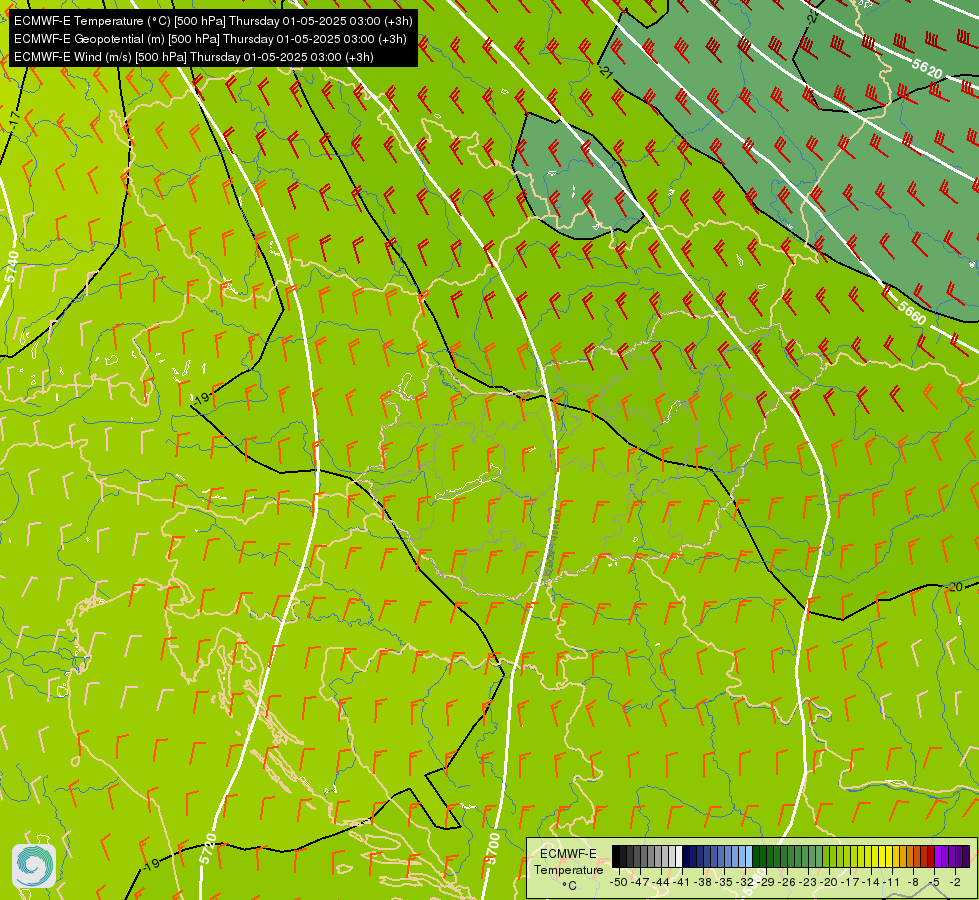This screenshot has height=900, width=979.
Task: Click the -32 value on the legend scale
Action: (x=744, y=882)
